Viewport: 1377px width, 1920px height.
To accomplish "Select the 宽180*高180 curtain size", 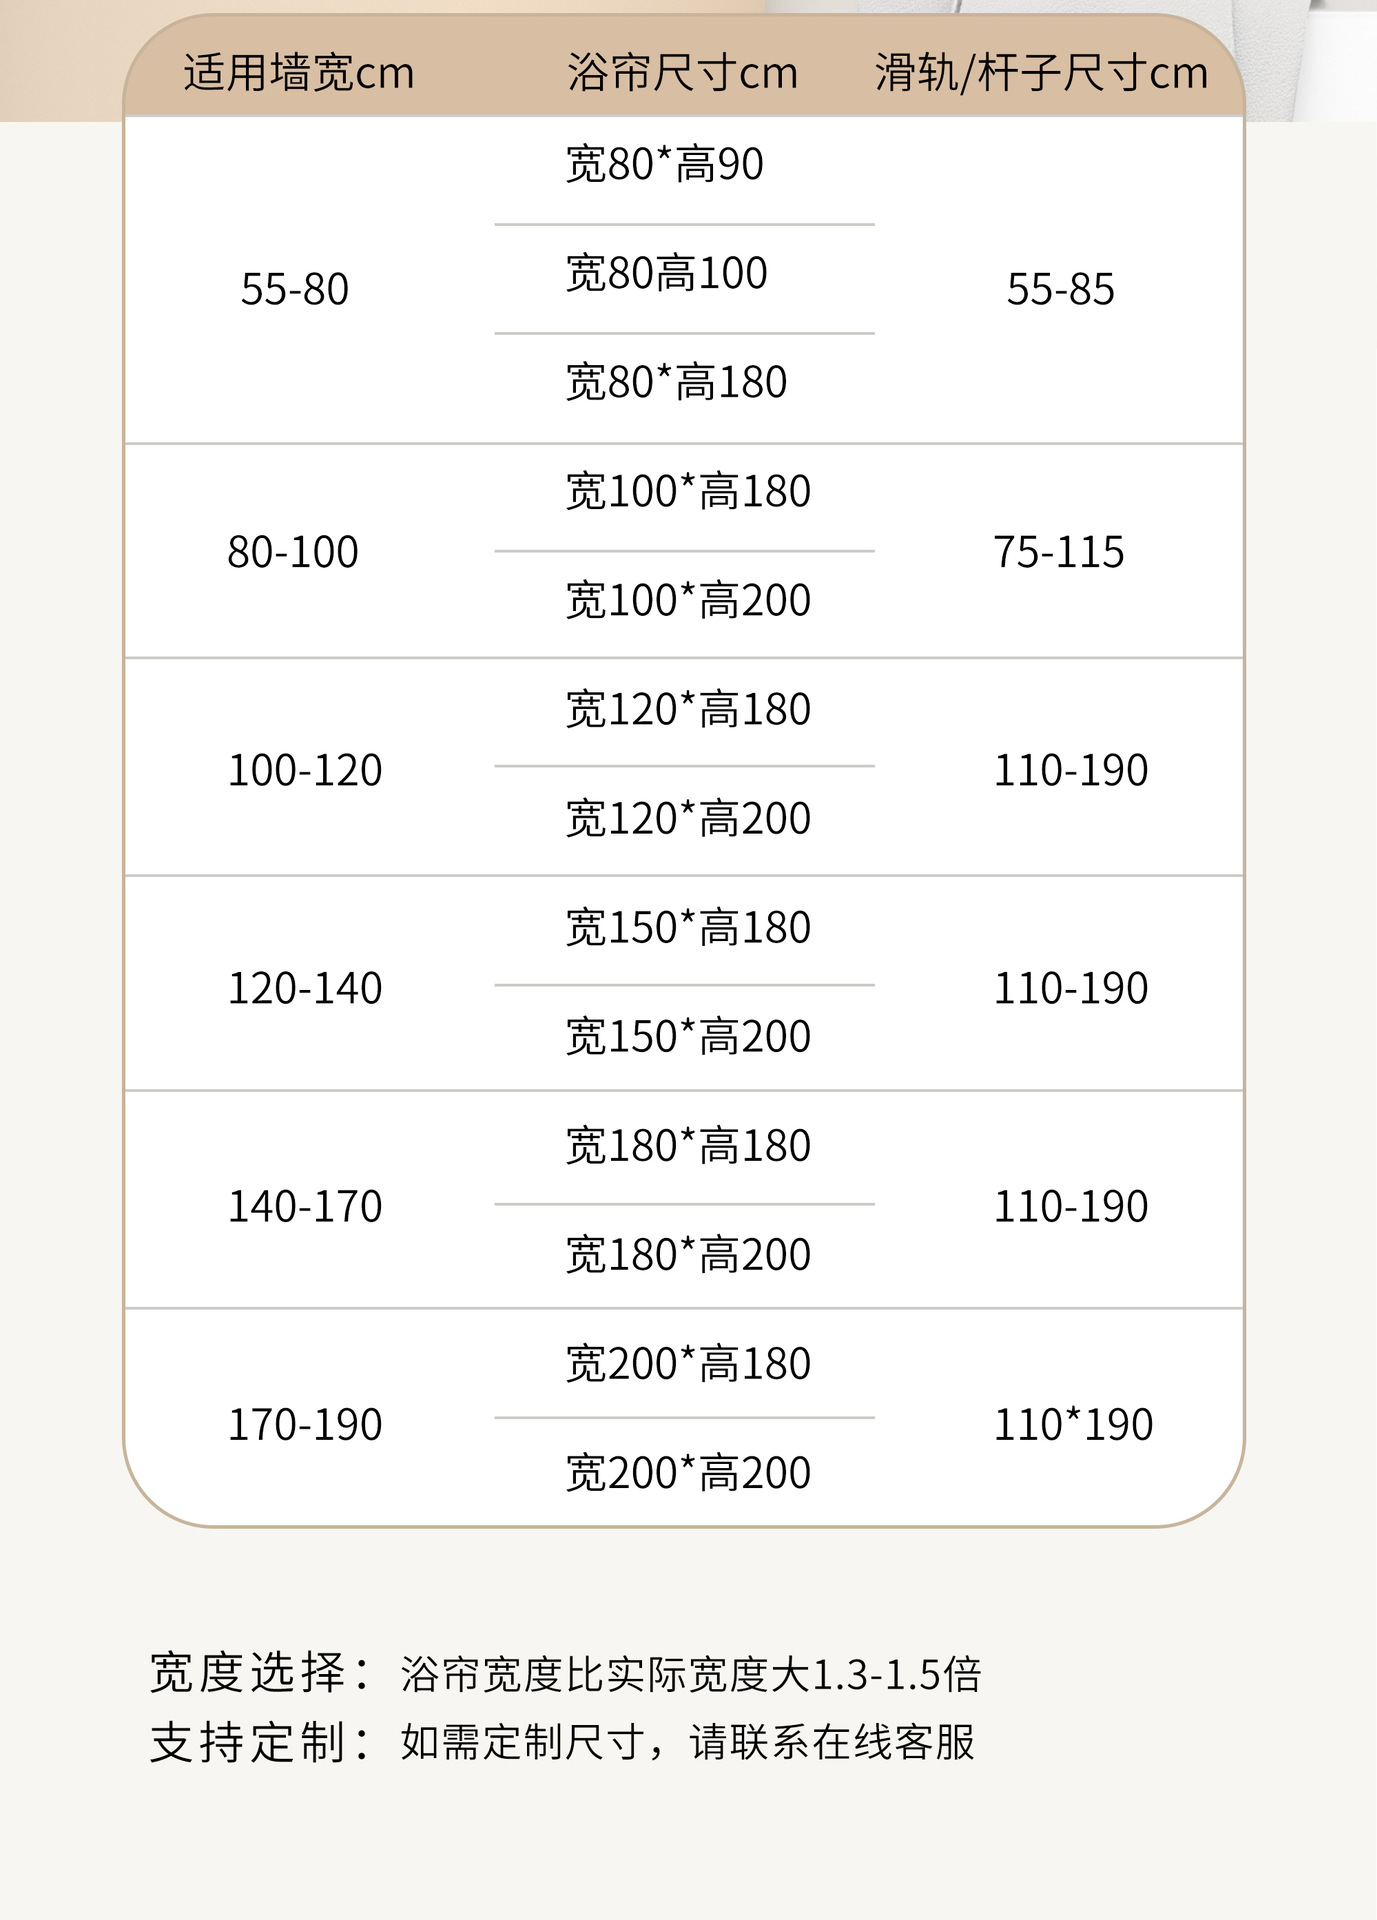I will 688,1146.
